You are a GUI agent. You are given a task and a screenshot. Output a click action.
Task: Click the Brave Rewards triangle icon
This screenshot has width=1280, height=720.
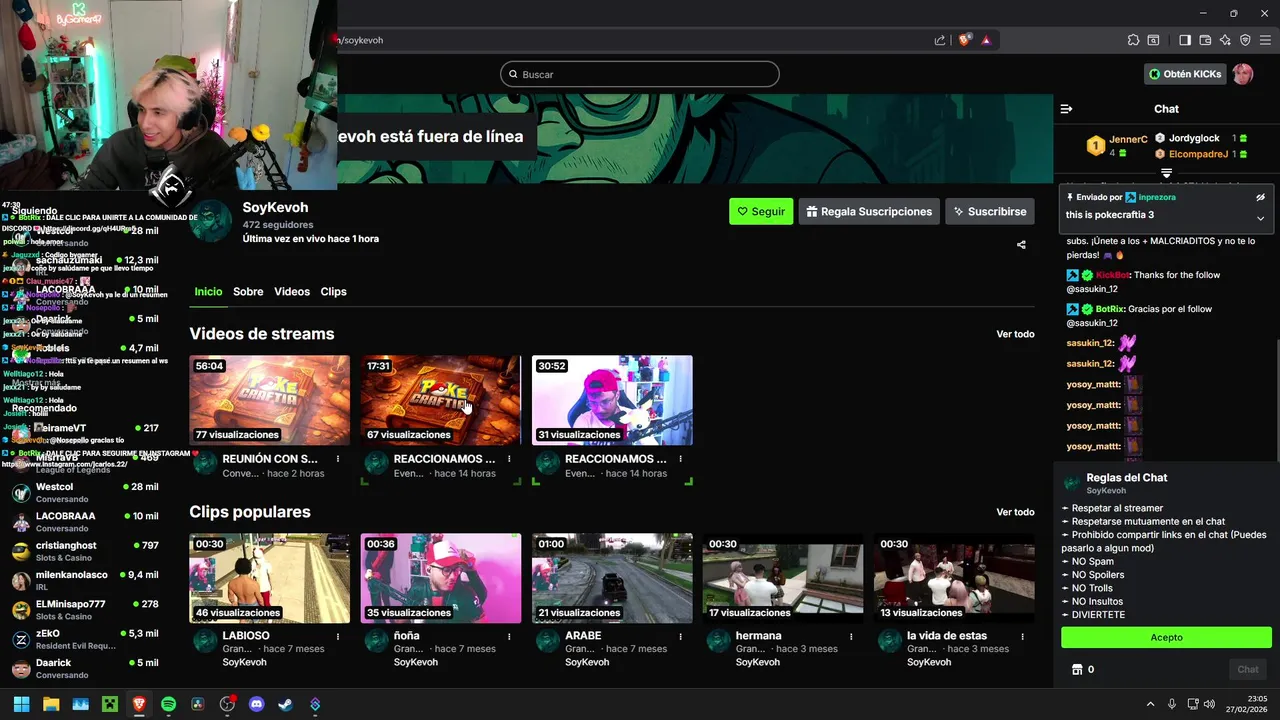coord(986,40)
